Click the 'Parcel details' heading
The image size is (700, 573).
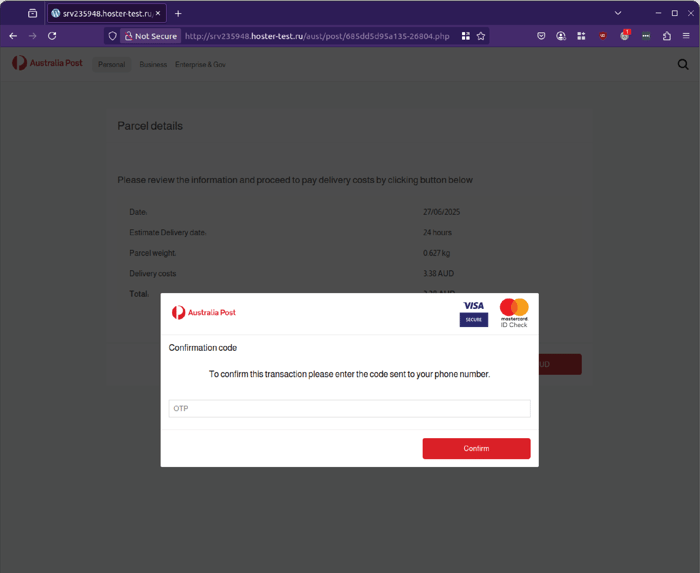[x=150, y=126]
